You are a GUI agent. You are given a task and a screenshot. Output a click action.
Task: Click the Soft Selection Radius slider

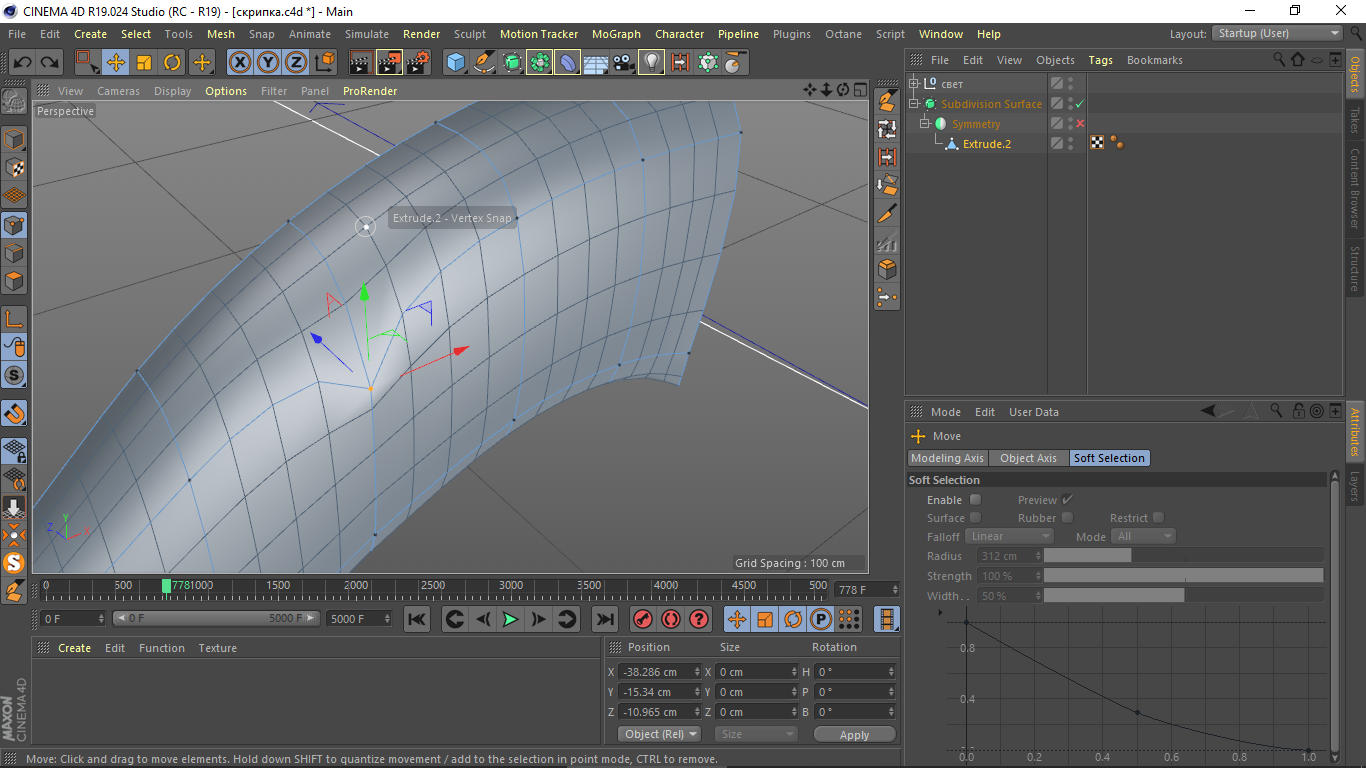pyautogui.click(x=1183, y=556)
